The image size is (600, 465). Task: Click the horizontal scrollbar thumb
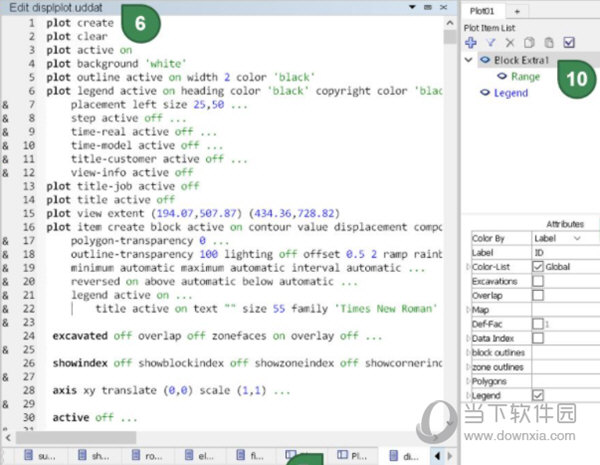pyautogui.click(x=76, y=437)
